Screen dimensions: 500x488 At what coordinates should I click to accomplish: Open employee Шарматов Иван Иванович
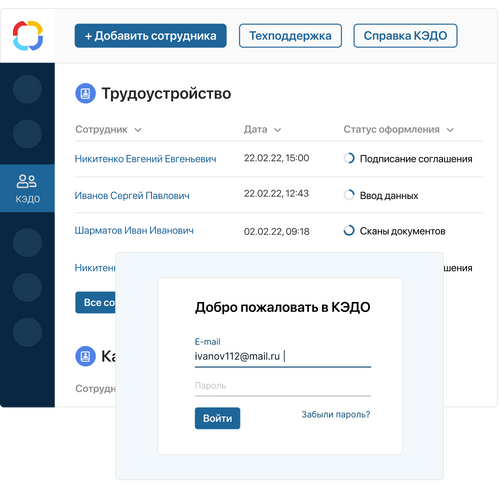point(134,230)
